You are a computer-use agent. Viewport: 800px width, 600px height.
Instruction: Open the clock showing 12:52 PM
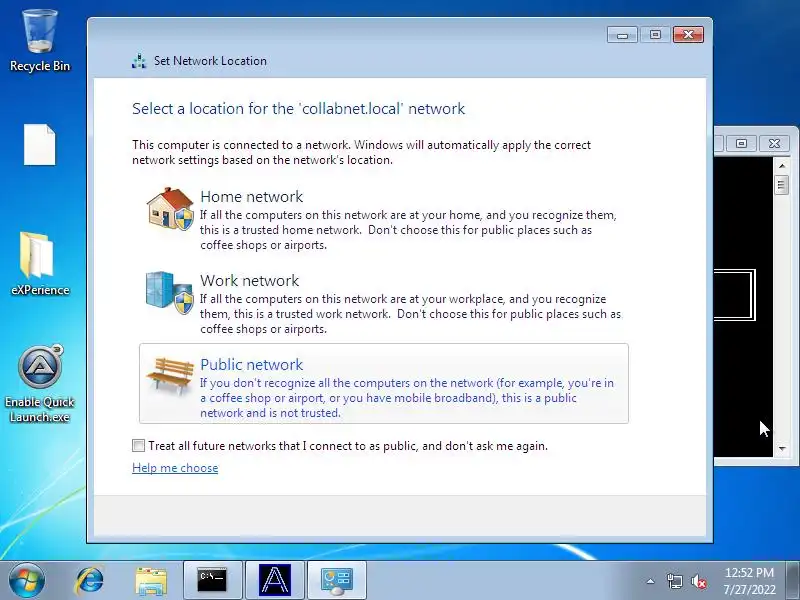point(749,581)
